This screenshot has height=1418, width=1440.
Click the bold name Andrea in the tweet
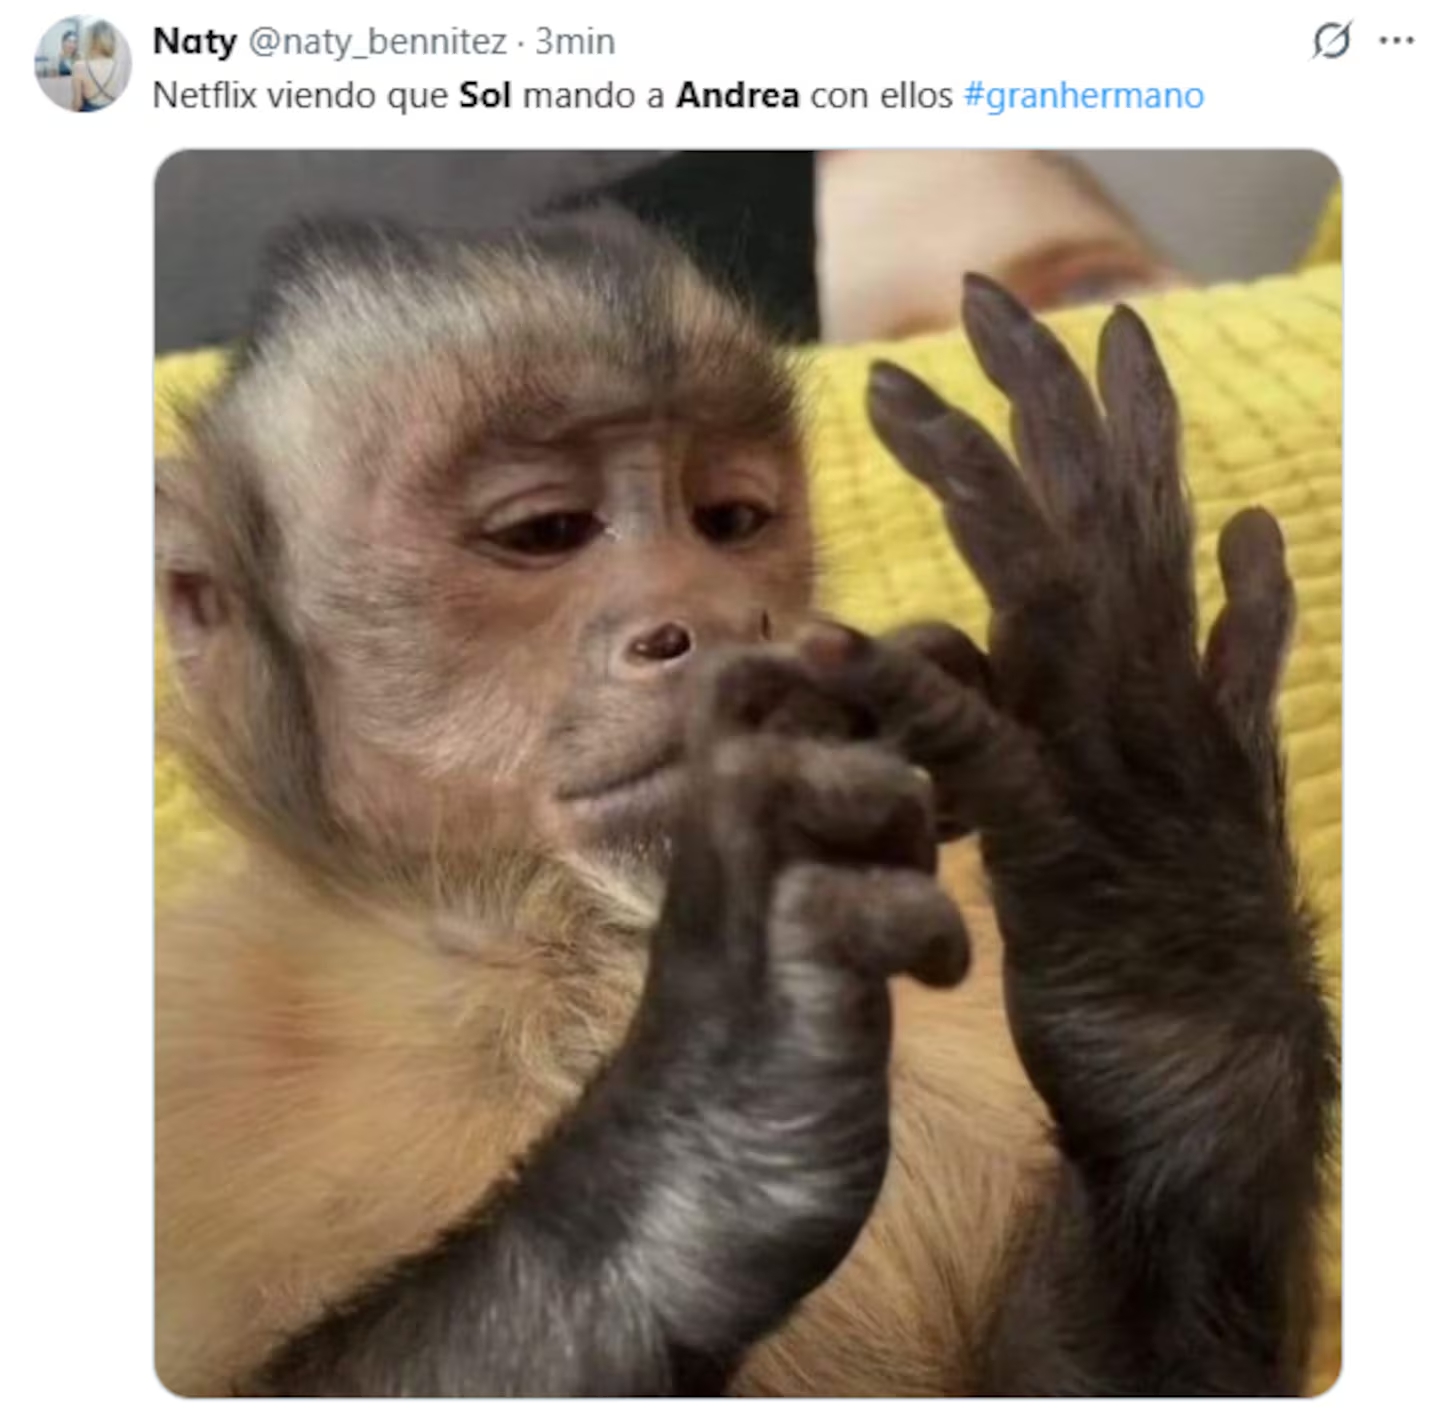[x=737, y=96]
